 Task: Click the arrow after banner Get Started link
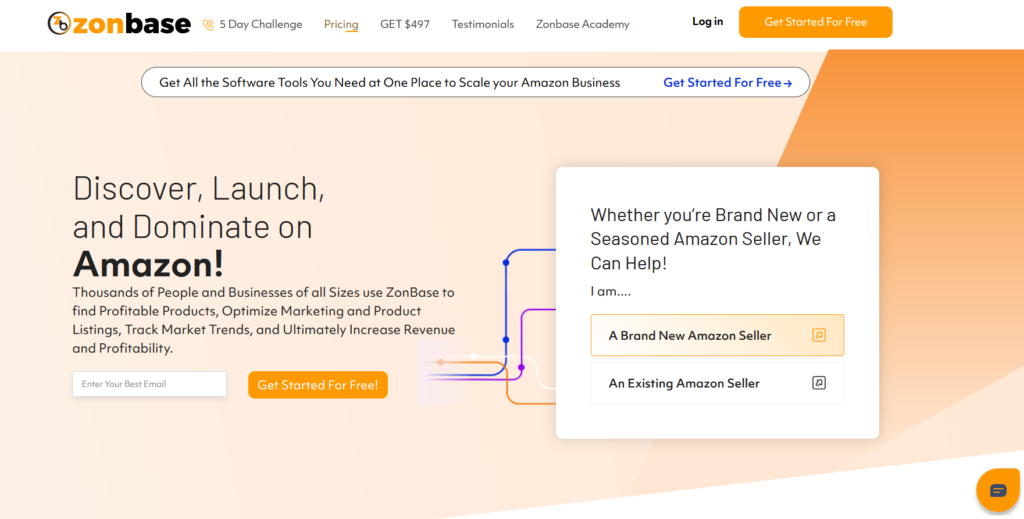click(788, 83)
